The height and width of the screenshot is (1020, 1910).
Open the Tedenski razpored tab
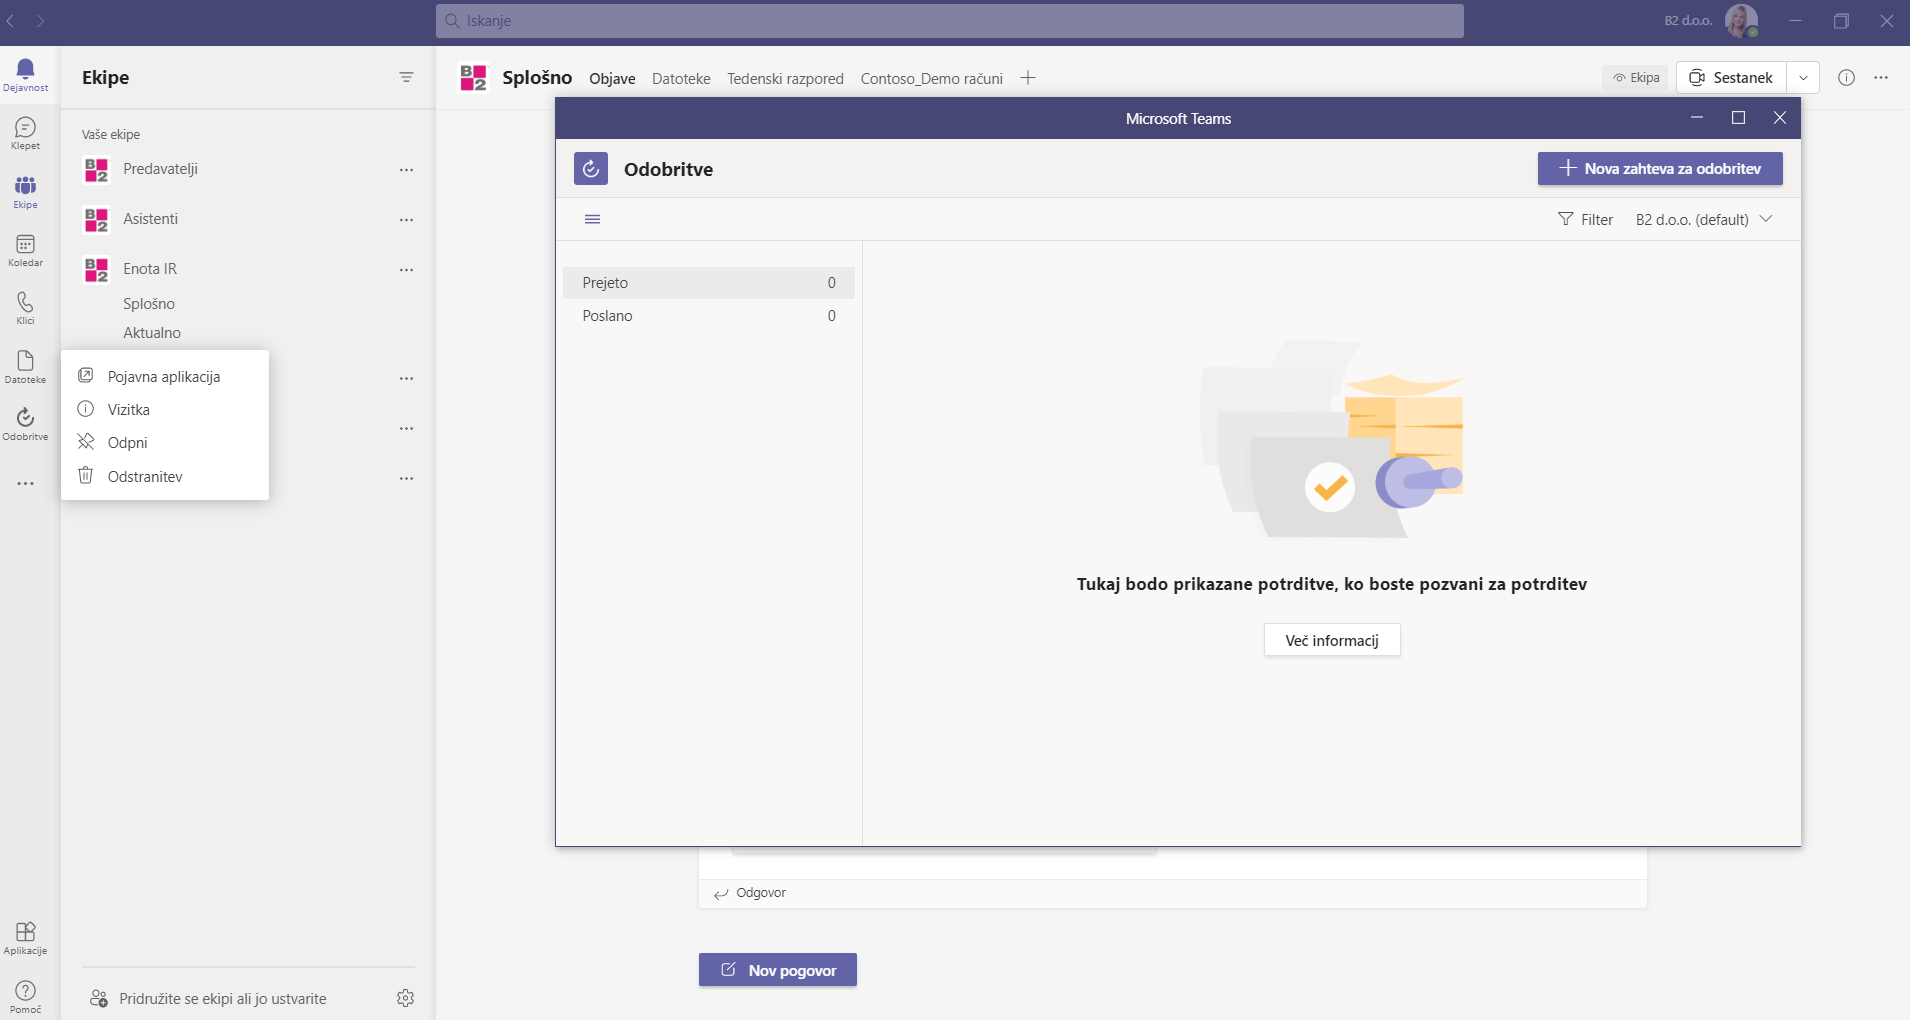785,79
